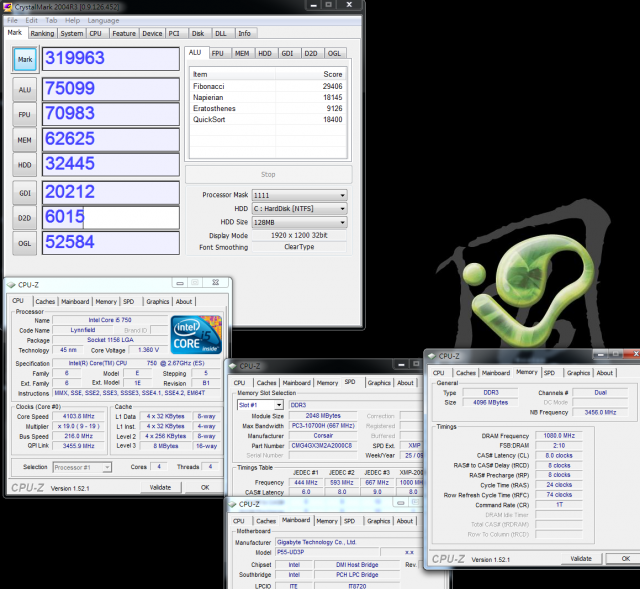640x589 pixels.
Task: Click Validate in the CPU-Z Memory window
Action: [581, 559]
